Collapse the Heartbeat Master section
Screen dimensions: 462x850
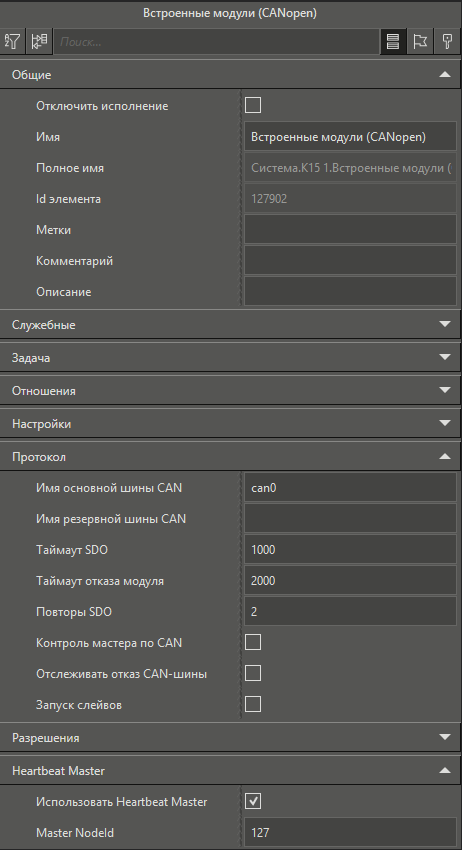[x=231, y=770]
